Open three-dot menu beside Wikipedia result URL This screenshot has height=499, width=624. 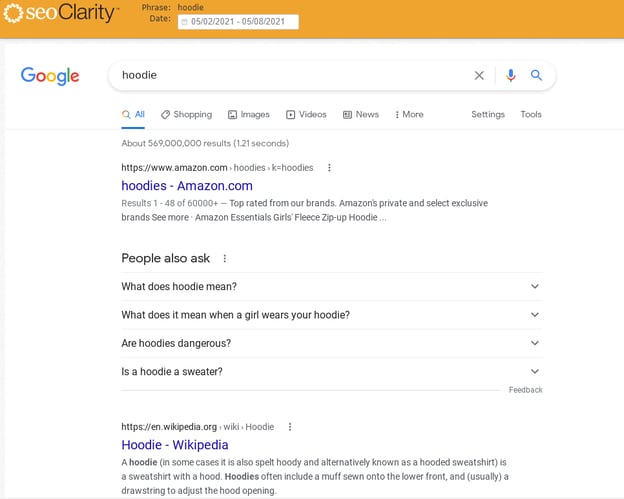[290, 427]
